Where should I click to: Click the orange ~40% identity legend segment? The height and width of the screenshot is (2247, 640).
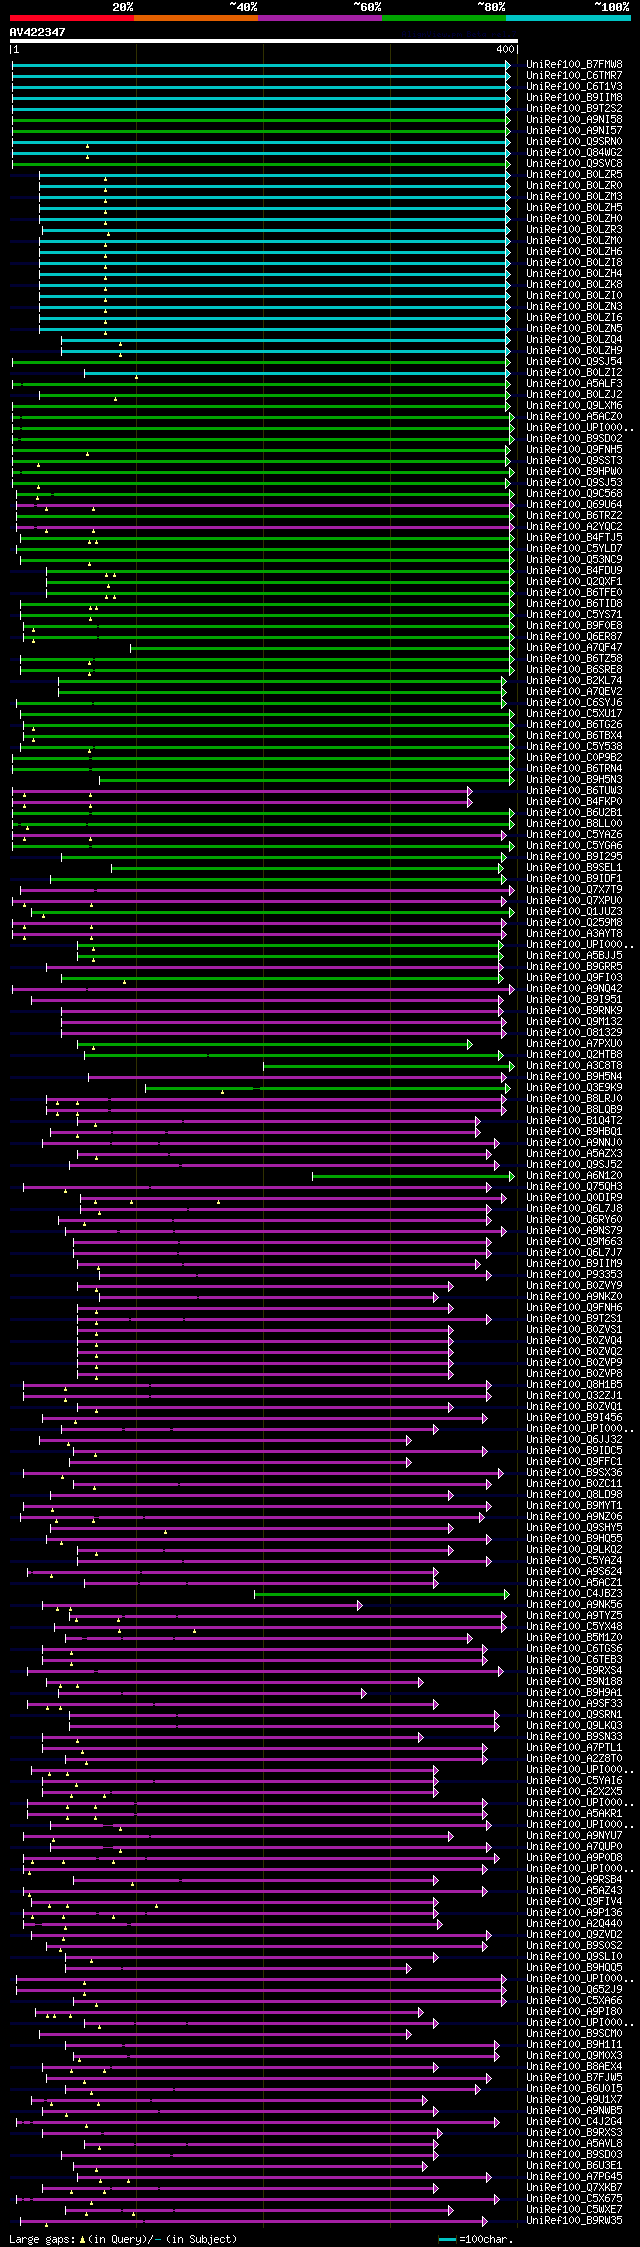click(x=196, y=17)
